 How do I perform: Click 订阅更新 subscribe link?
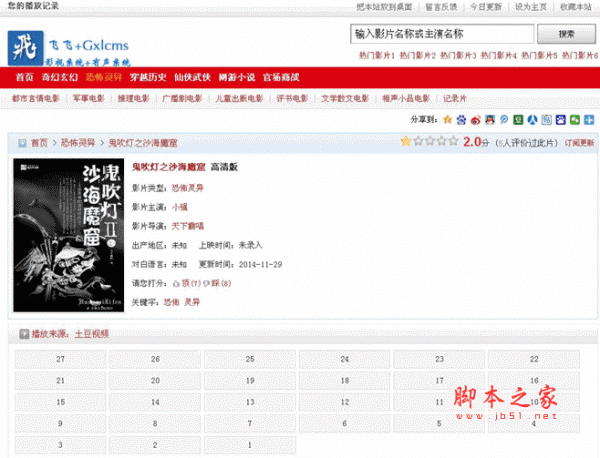(579, 143)
